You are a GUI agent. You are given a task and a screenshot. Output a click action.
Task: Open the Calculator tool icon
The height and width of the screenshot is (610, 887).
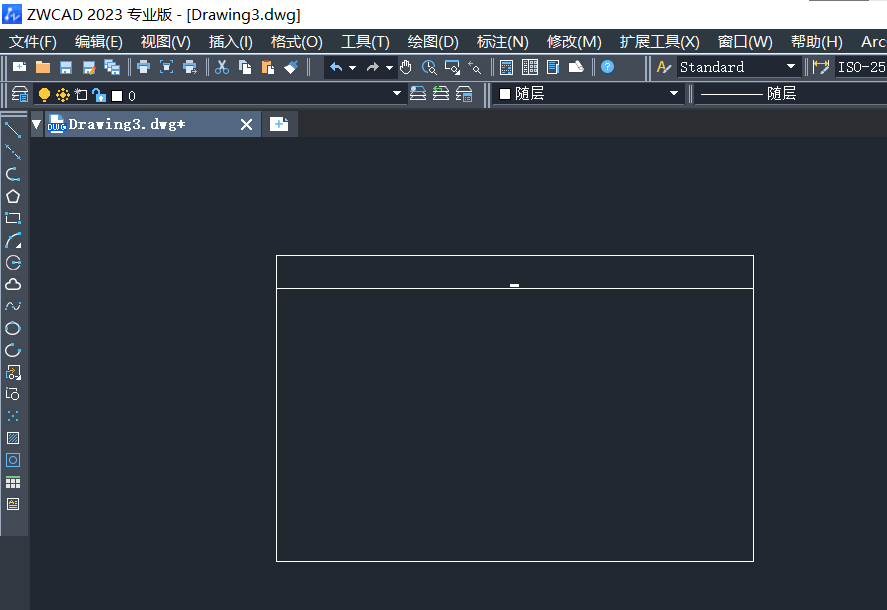point(506,67)
